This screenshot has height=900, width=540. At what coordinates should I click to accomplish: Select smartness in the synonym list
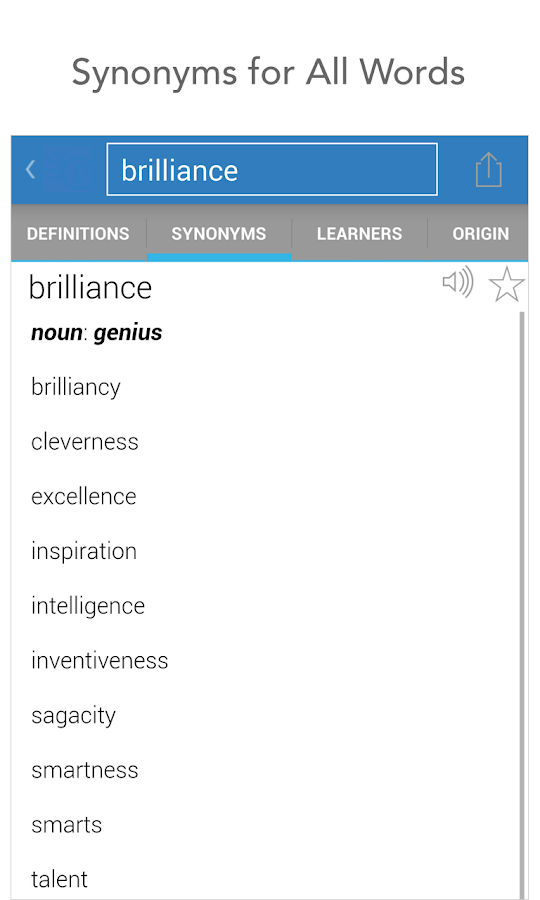(85, 770)
